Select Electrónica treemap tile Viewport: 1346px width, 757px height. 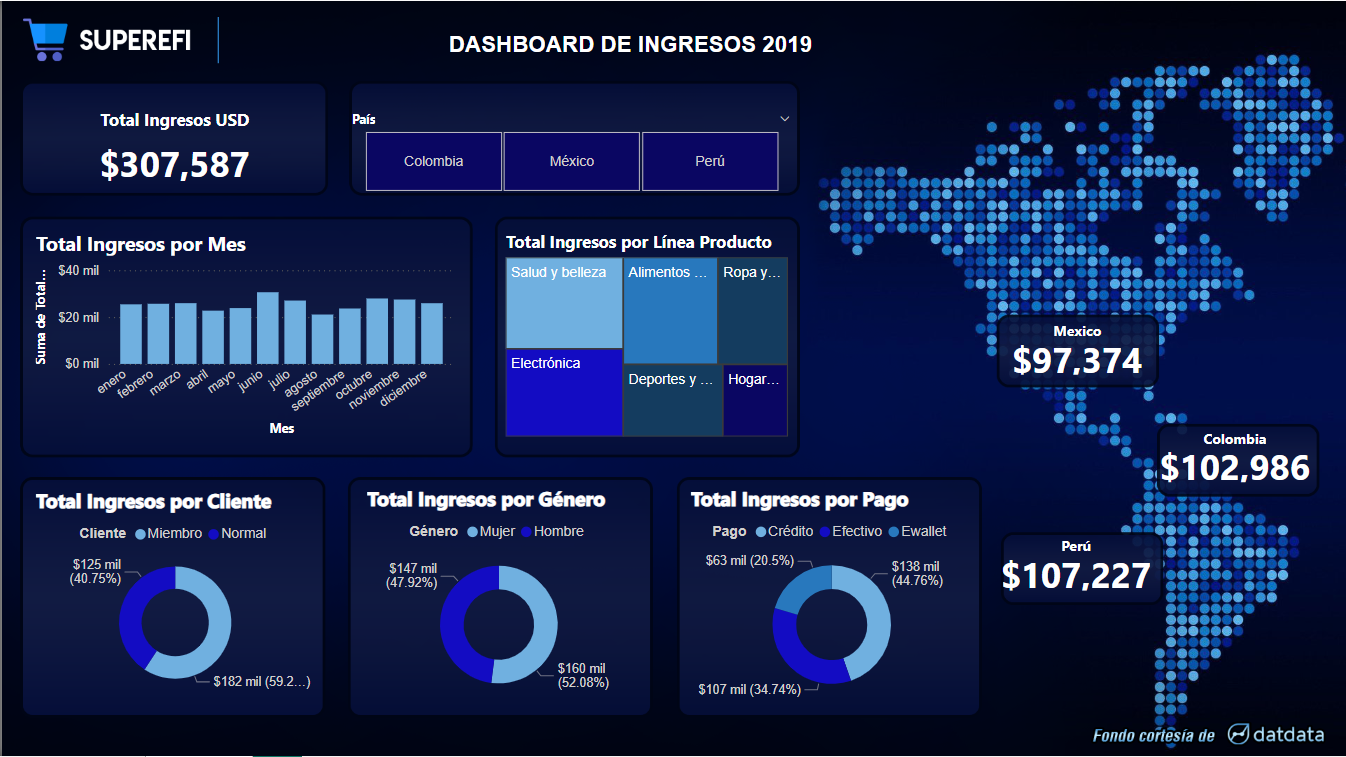click(x=564, y=392)
